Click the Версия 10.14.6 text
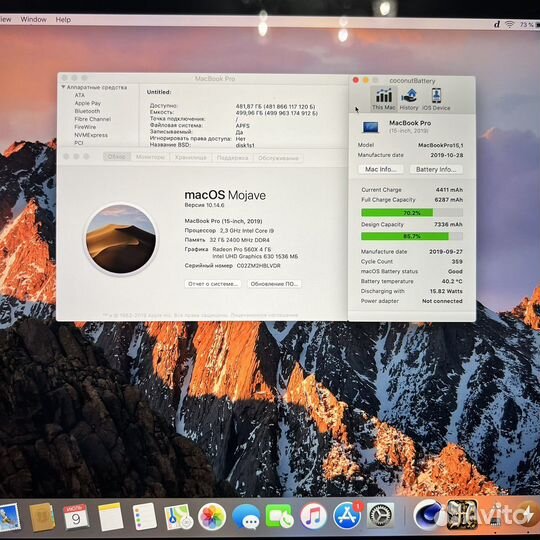540x540 pixels. [204, 205]
